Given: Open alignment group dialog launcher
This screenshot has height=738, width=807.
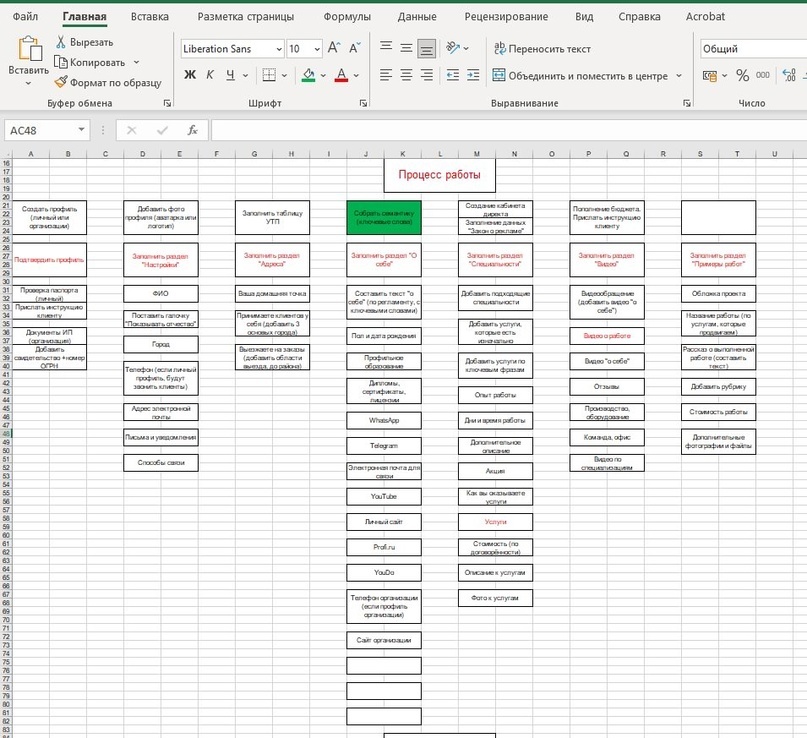Looking at the screenshot, I should (x=687, y=103).
